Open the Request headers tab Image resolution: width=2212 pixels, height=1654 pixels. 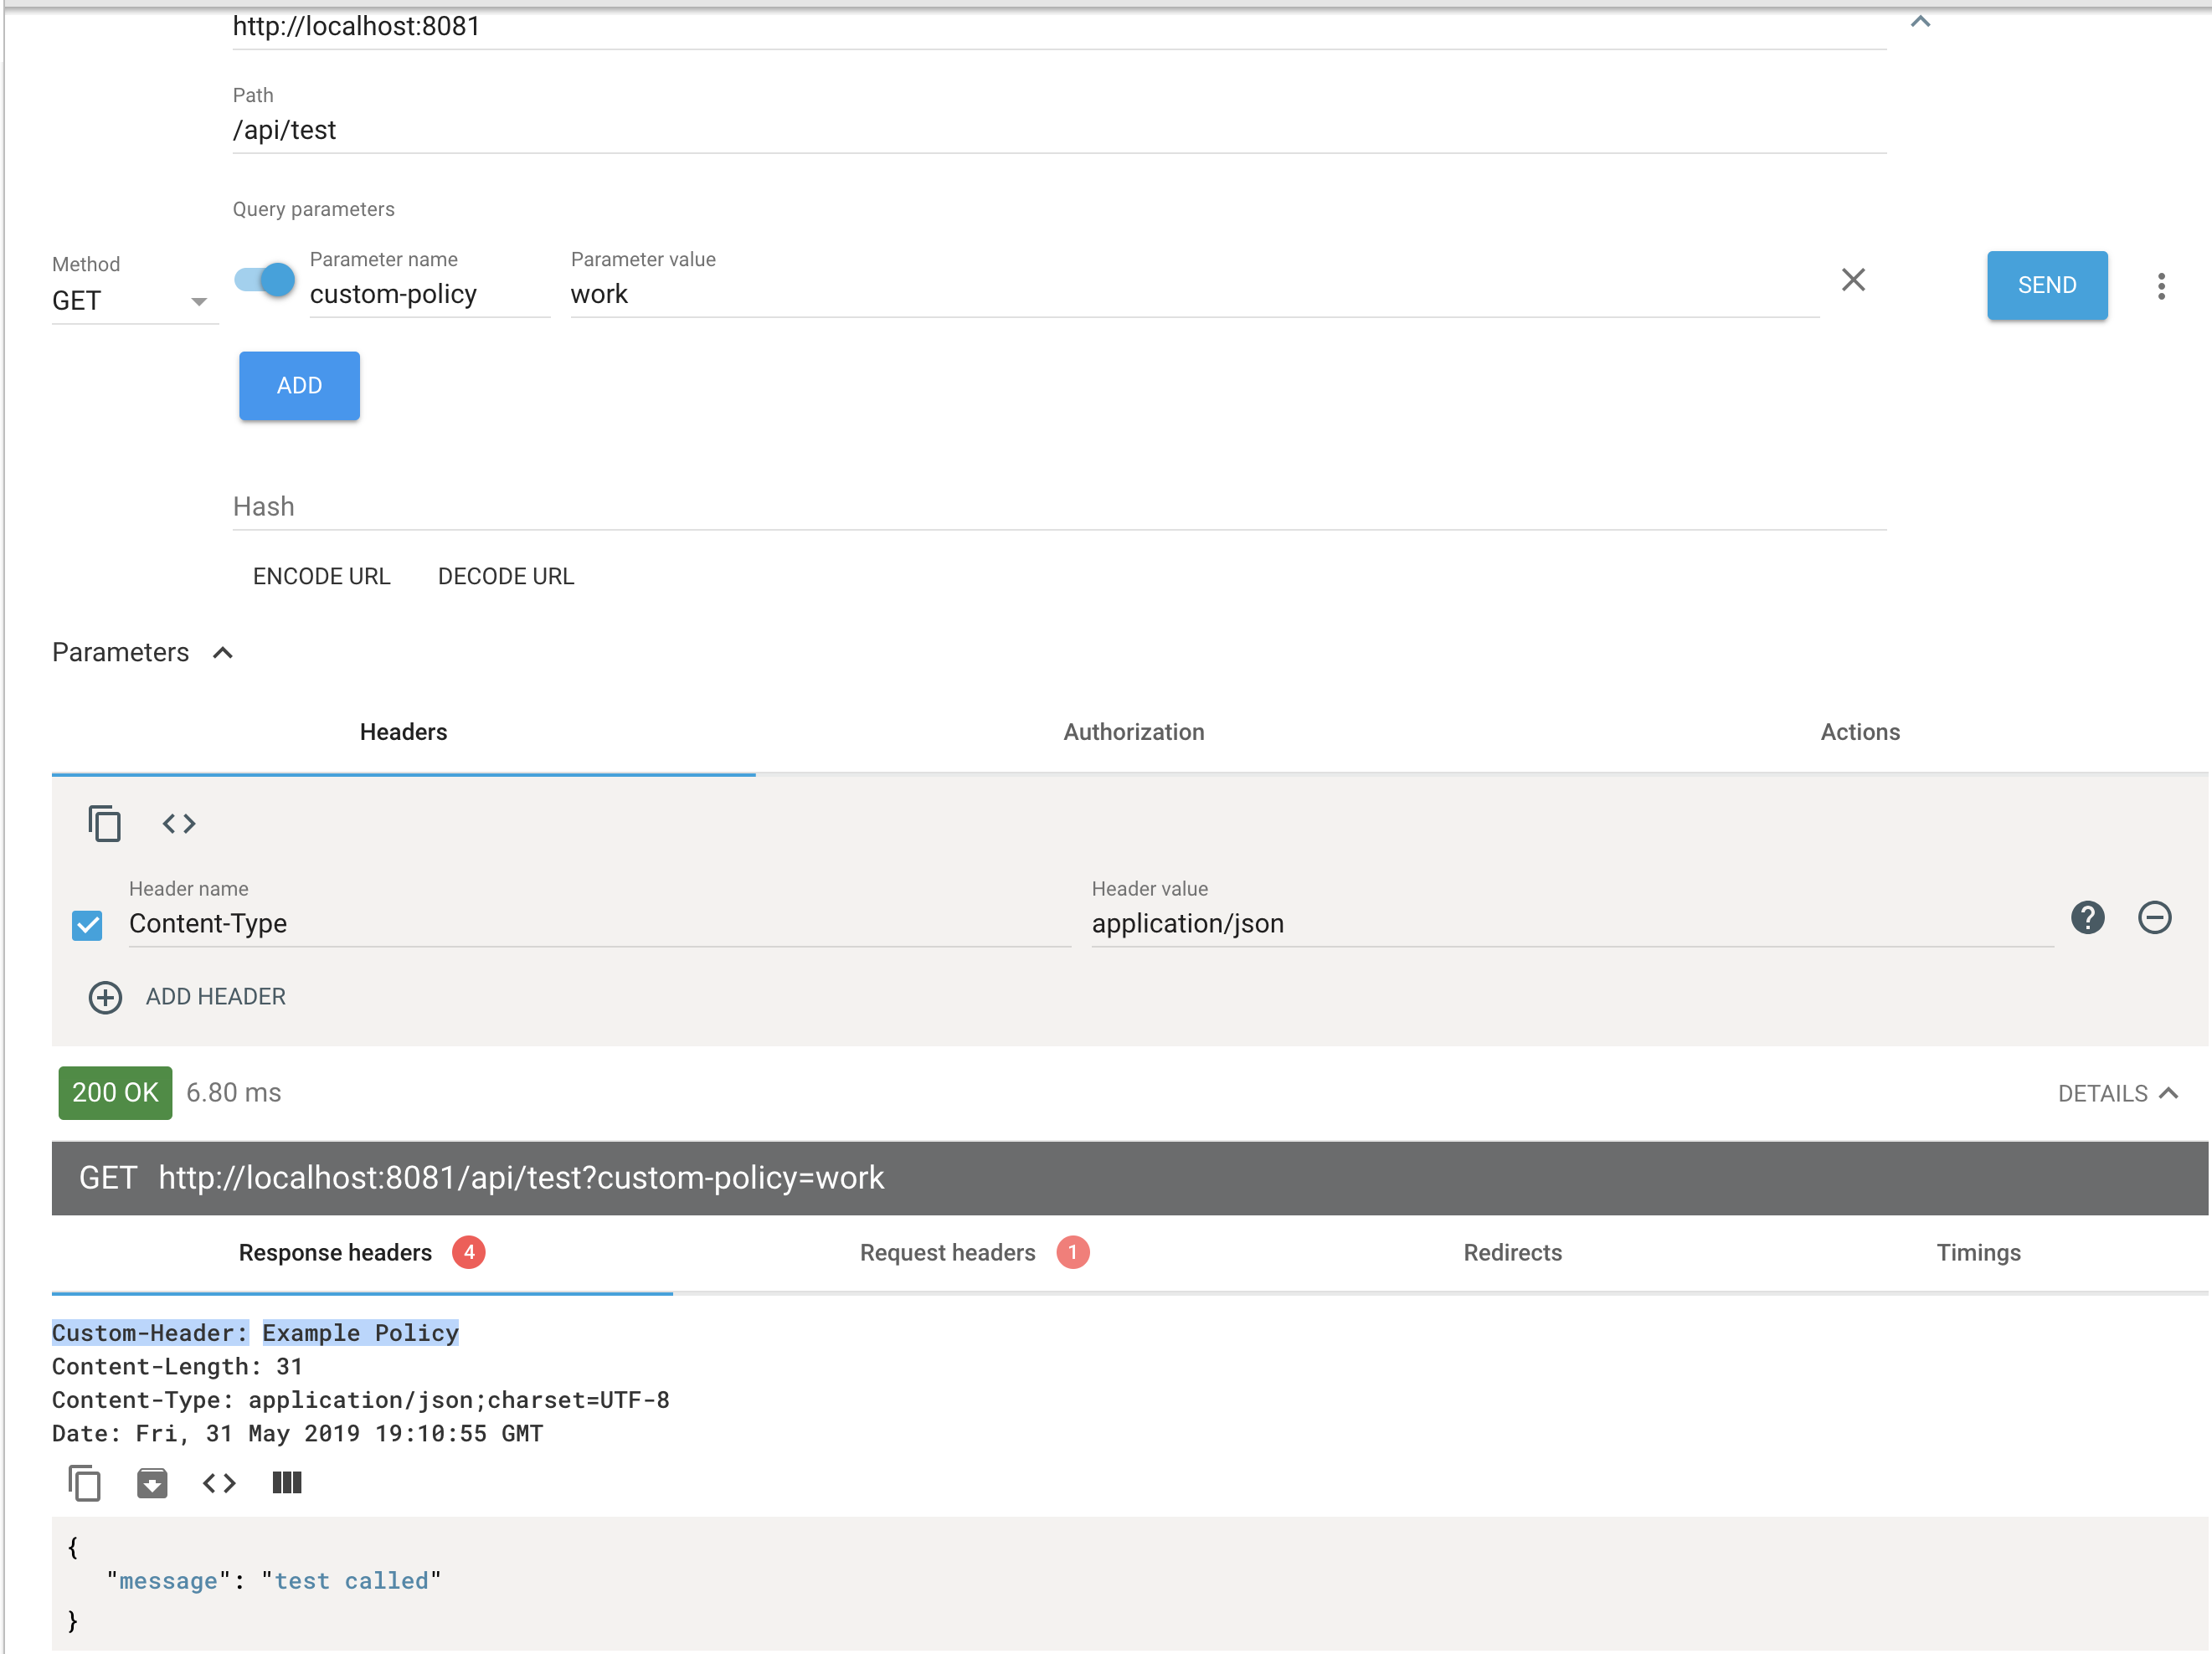click(947, 1253)
